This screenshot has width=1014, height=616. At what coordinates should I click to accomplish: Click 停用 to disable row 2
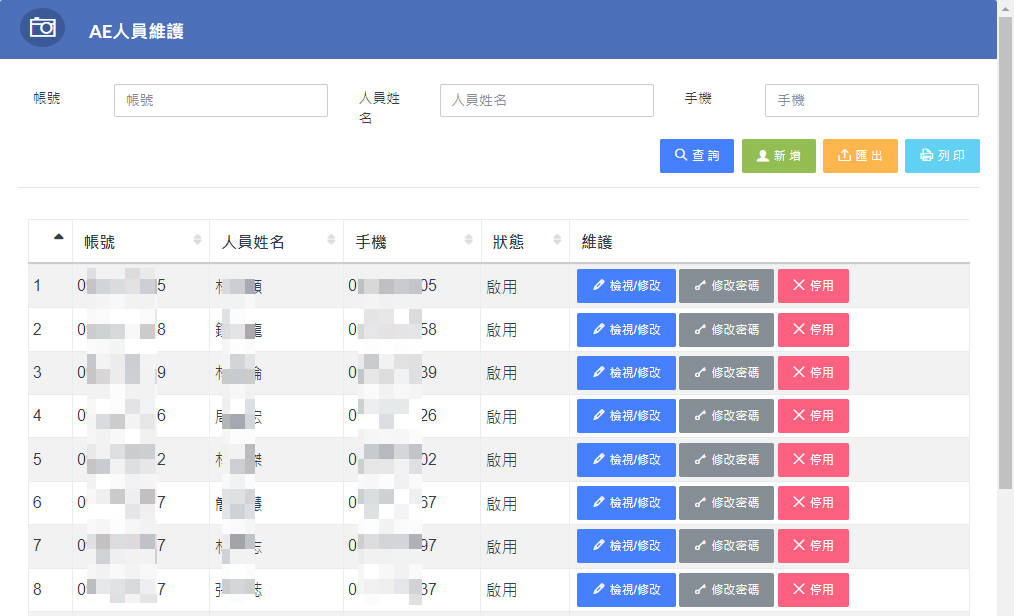[x=813, y=330]
